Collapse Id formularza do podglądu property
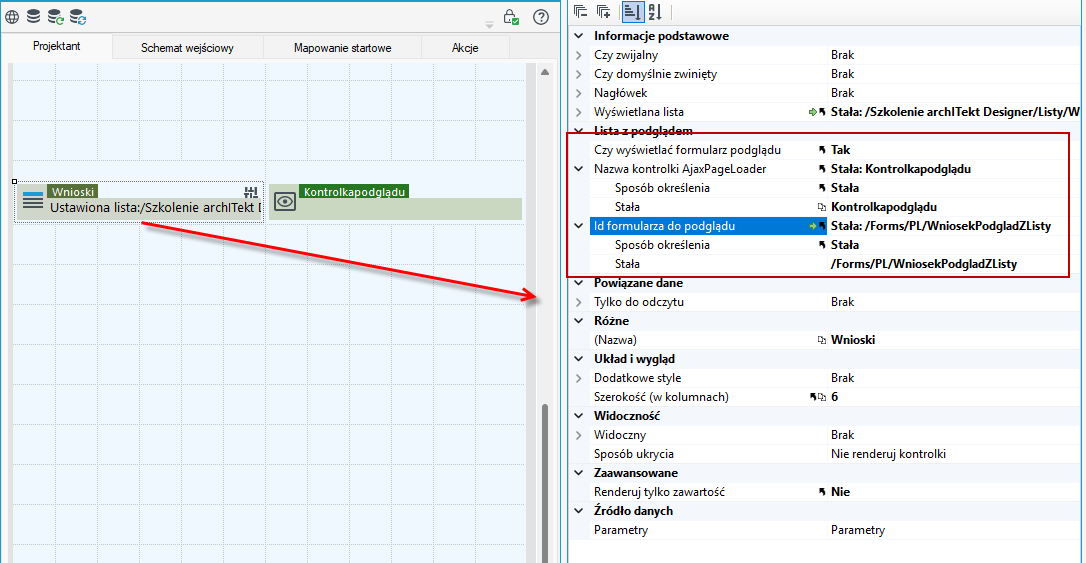The height and width of the screenshot is (563, 1086). pyautogui.click(x=579, y=226)
